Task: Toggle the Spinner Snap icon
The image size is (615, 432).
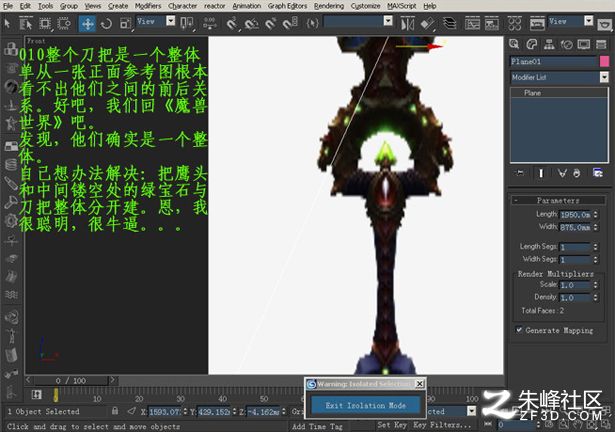Action: tap(290, 24)
